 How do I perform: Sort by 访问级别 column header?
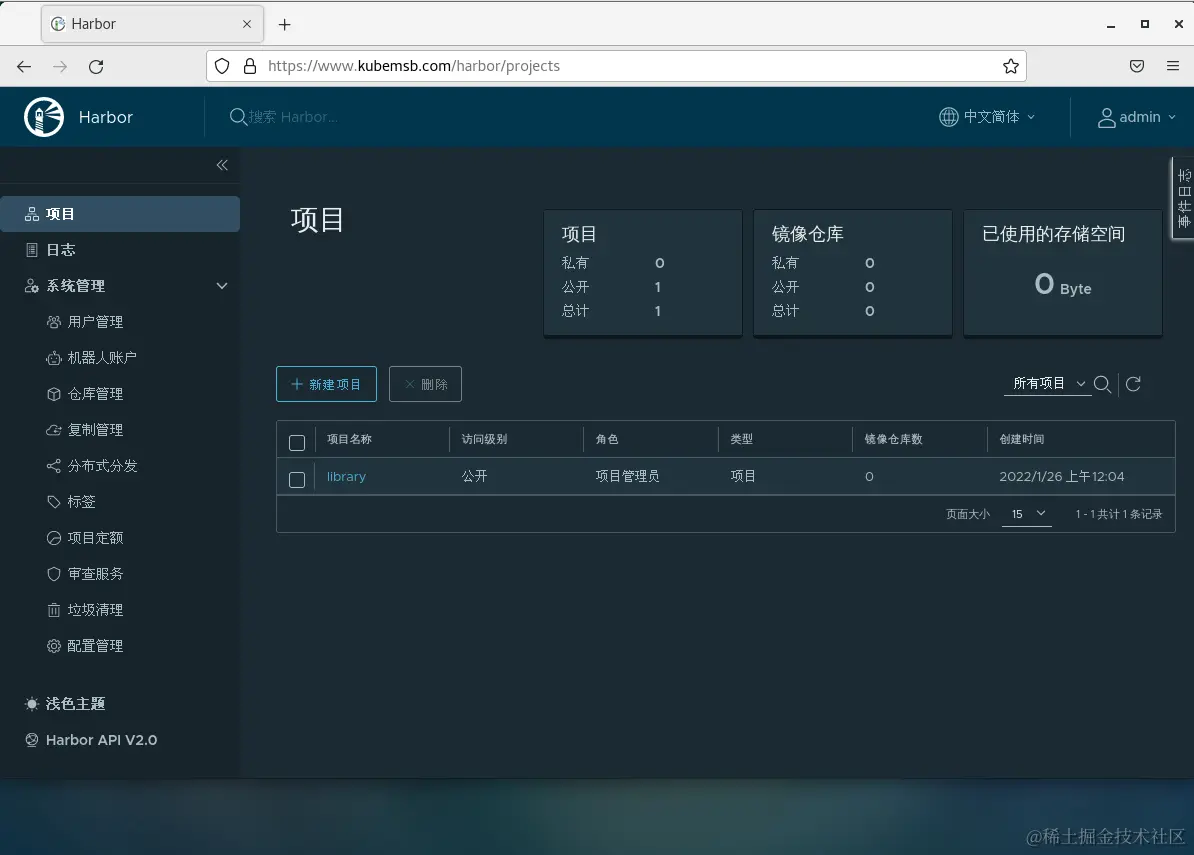pos(484,439)
